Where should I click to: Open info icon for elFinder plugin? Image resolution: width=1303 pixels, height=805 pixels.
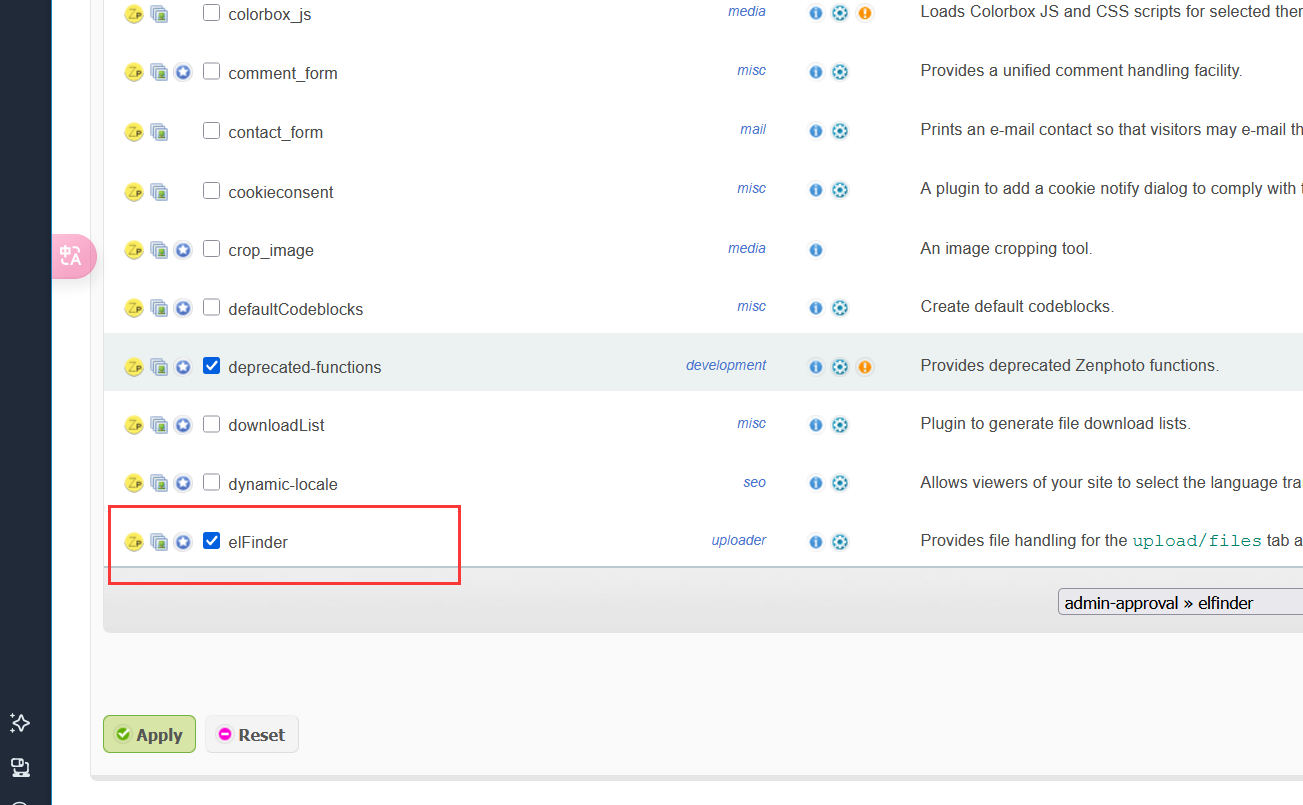pos(816,542)
